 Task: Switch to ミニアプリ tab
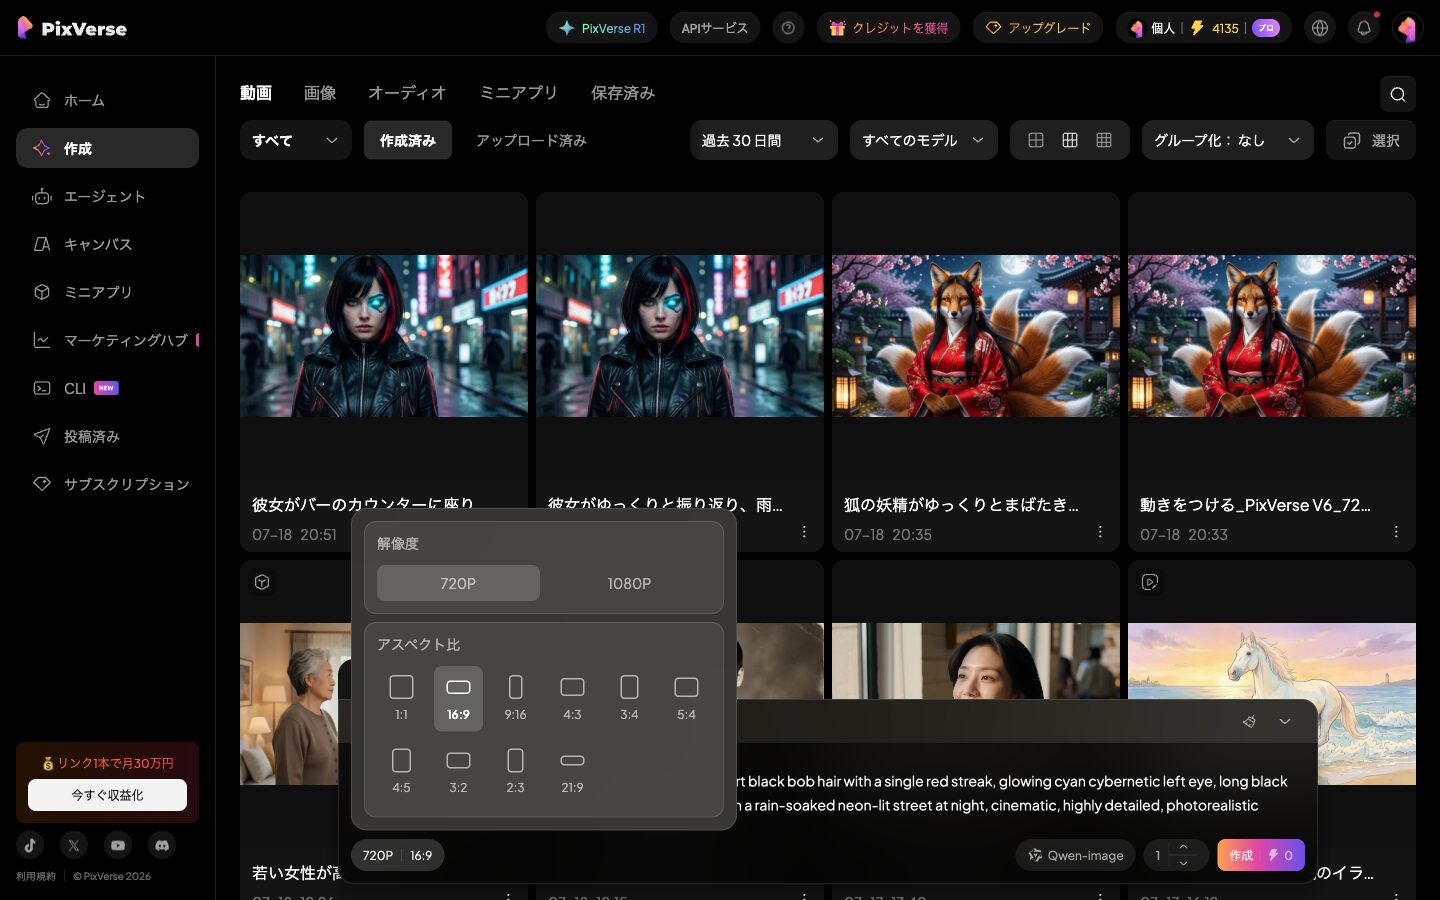pyautogui.click(x=519, y=93)
